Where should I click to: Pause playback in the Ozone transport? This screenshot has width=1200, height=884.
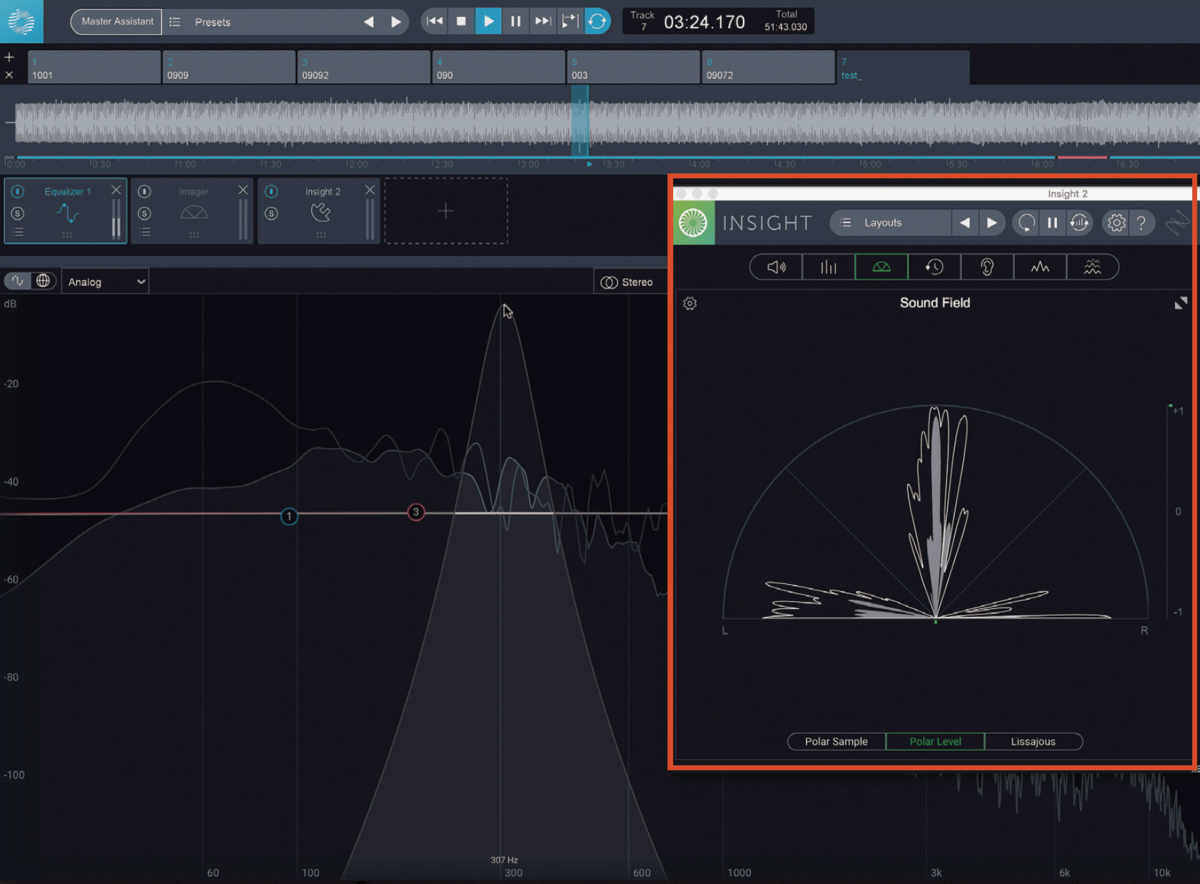515,21
